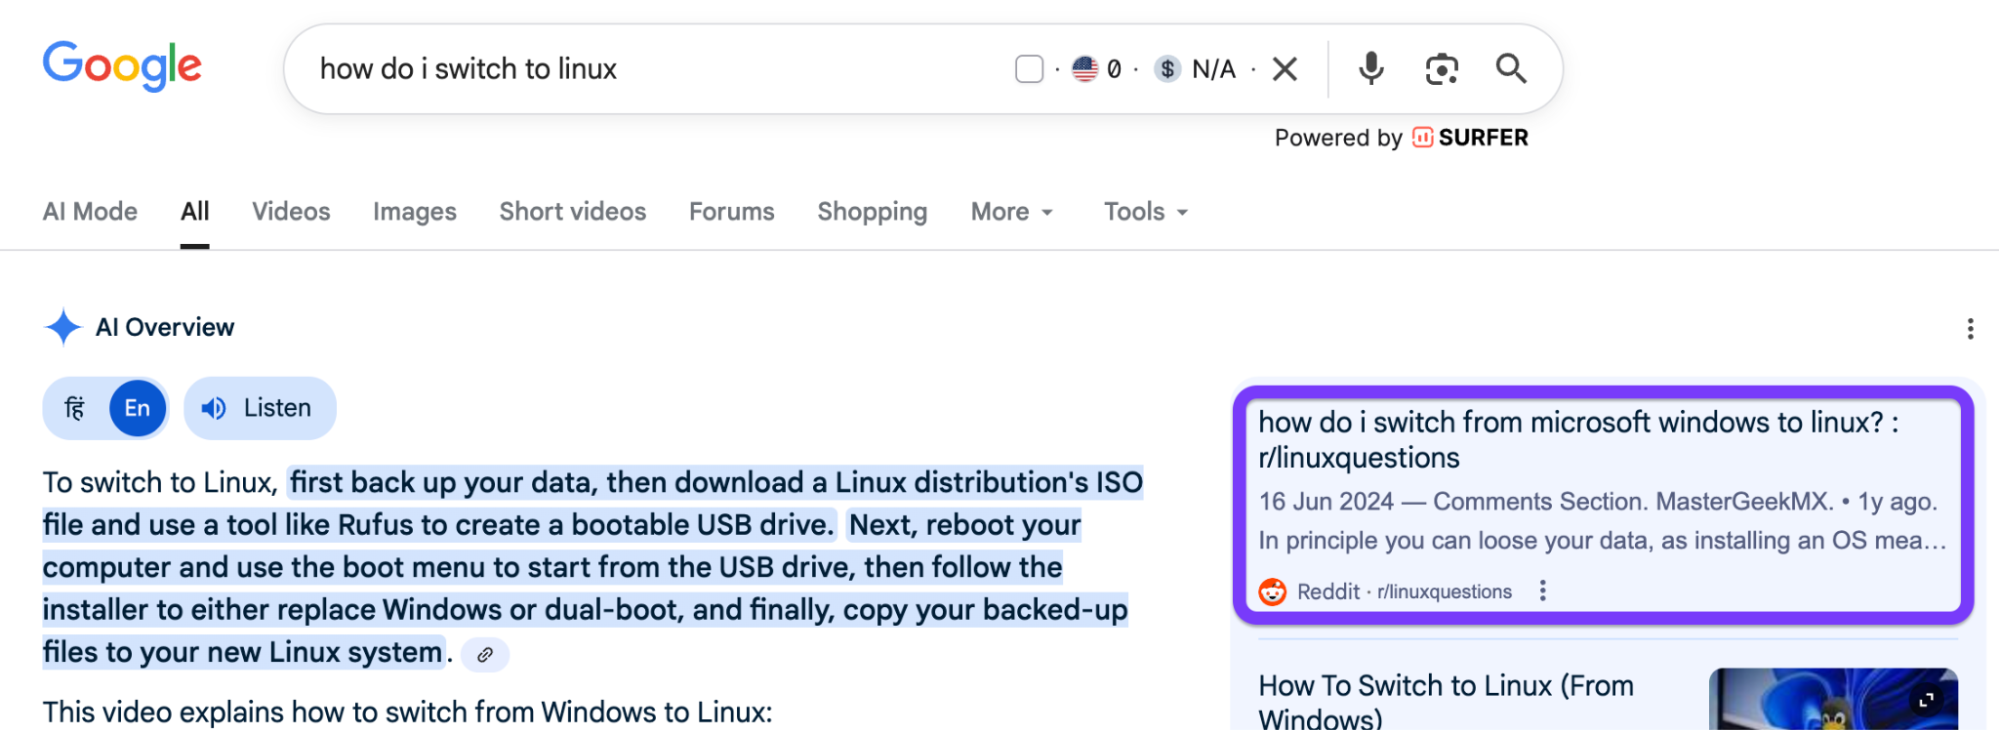Start voice search with microphone icon
The height and width of the screenshot is (731, 1999).
click(x=1371, y=69)
